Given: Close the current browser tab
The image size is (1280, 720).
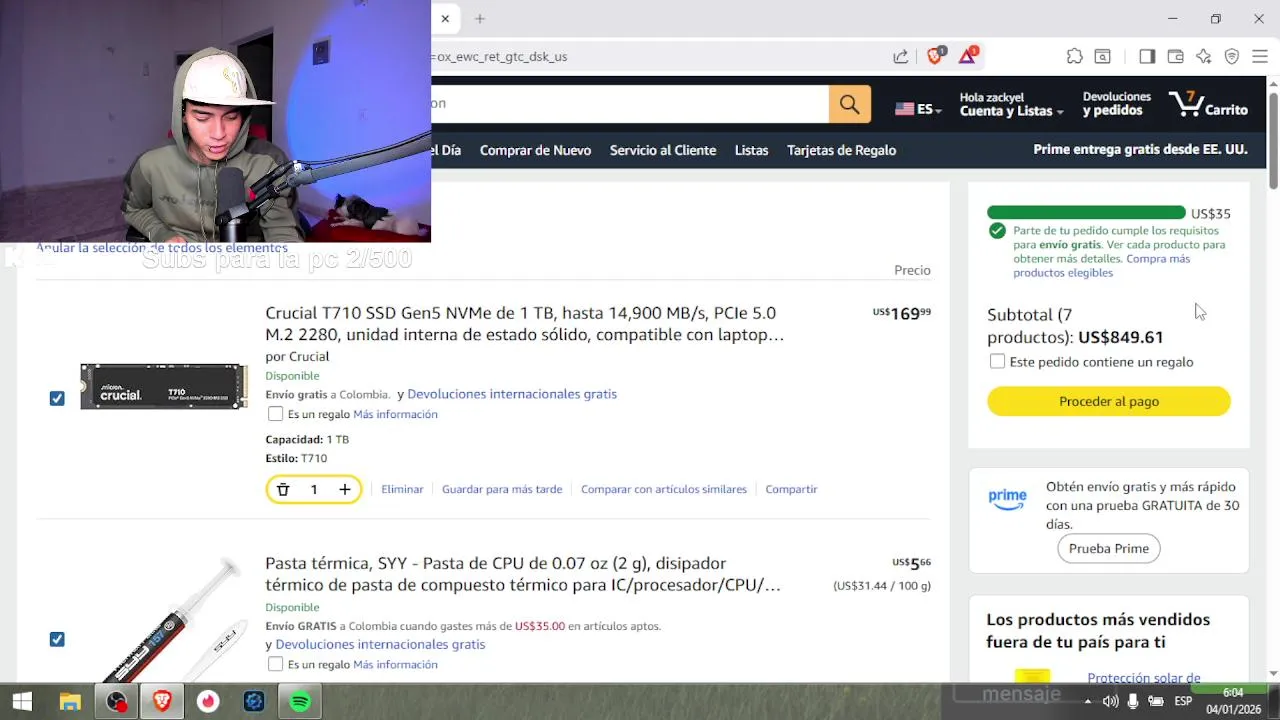Looking at the screenshot, I should coord(445,18).
